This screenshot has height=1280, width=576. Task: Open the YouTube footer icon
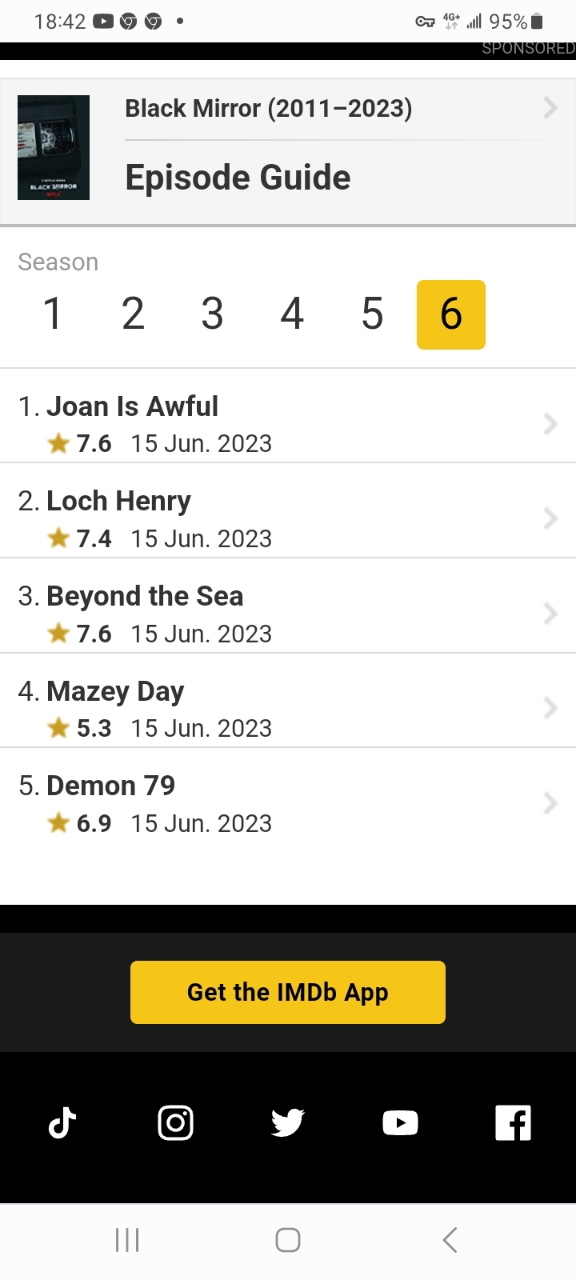400,1123
